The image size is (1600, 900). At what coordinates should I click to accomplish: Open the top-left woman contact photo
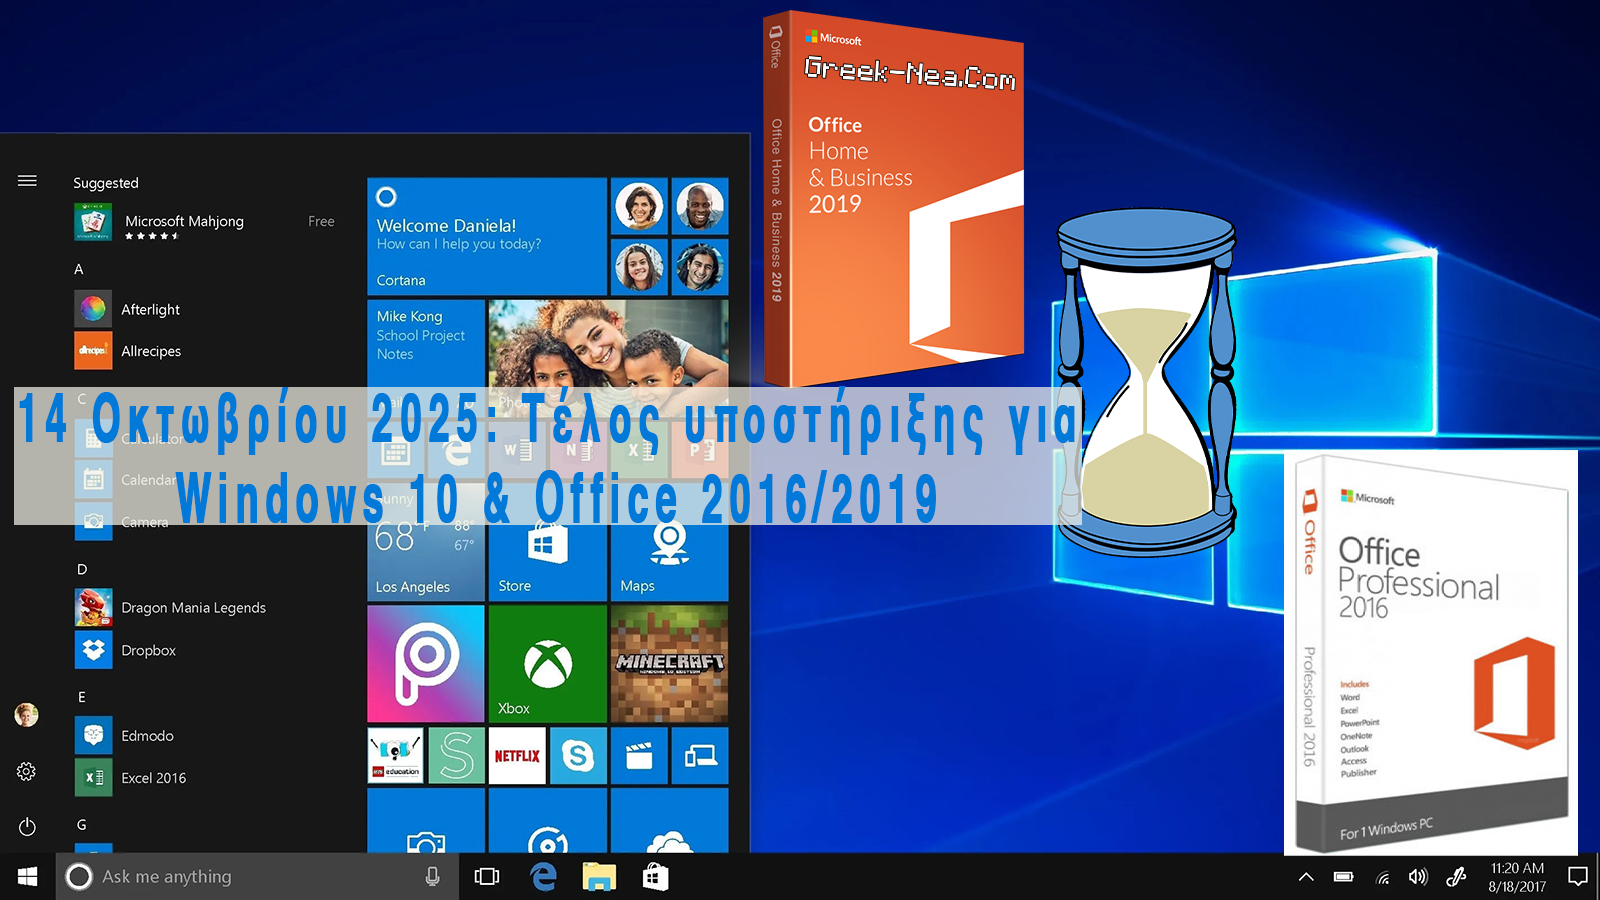click(x=639, y=206)
